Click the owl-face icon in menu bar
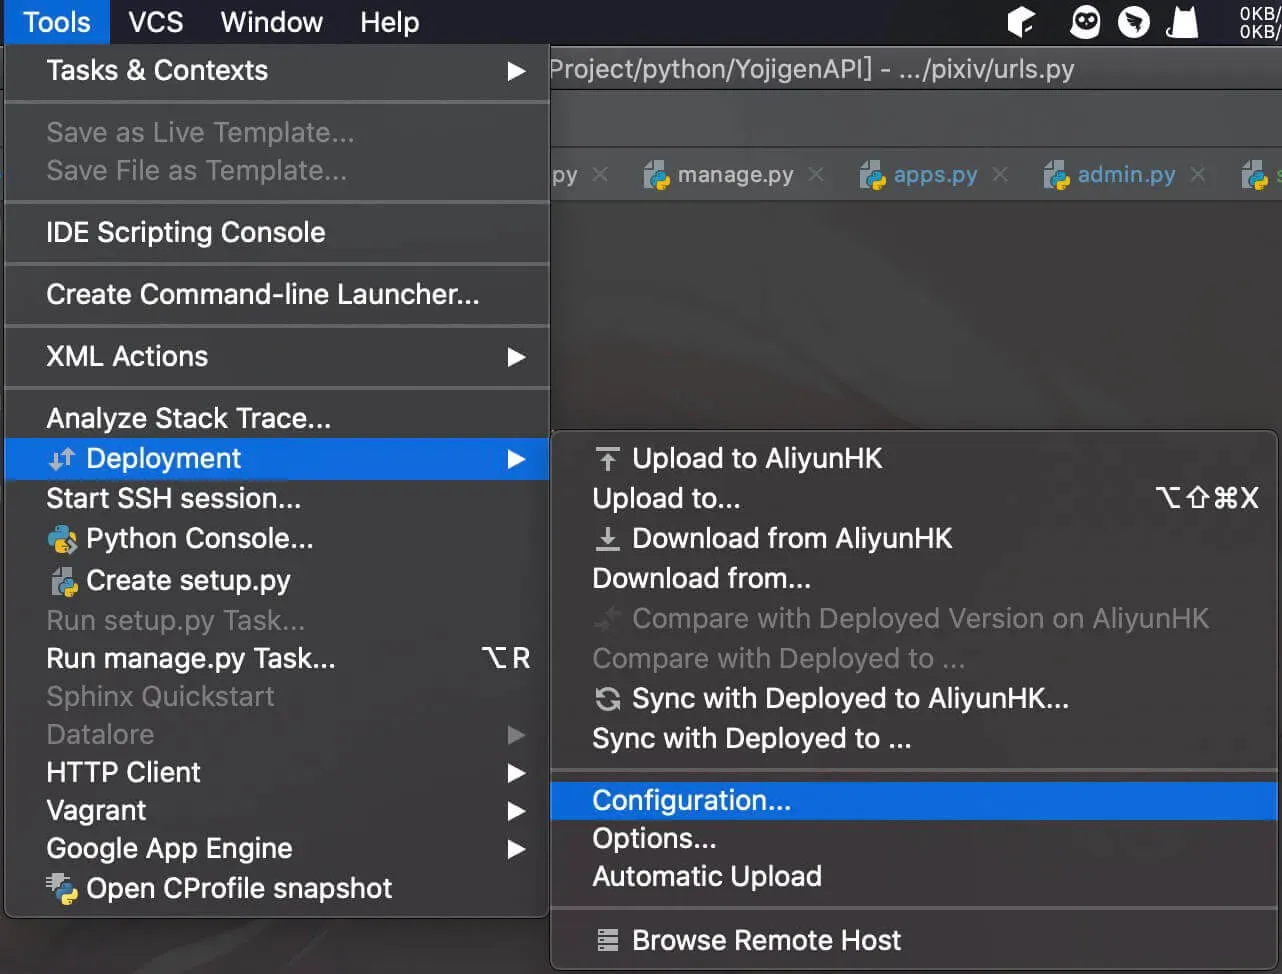Screen dimensions: 1282x974 pyautogui.click(x=1085, y=22)
